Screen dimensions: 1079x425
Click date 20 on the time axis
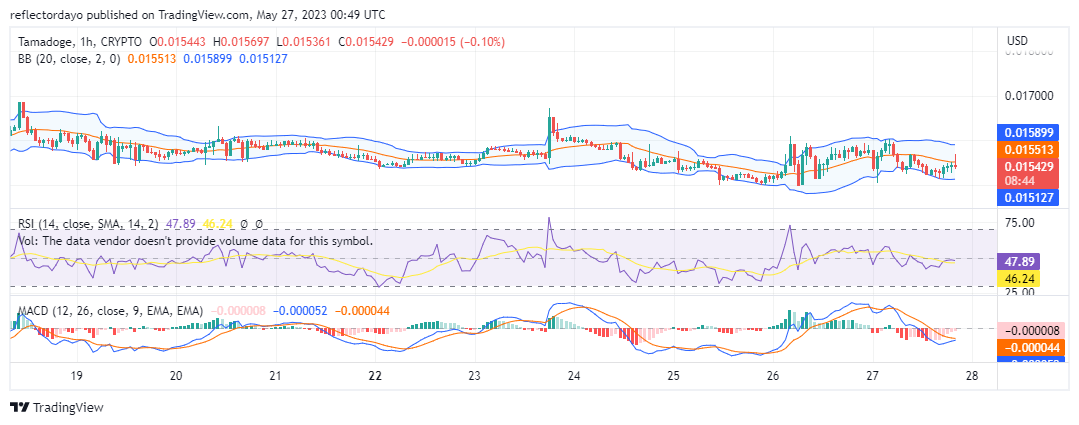[x=176, y=376]
